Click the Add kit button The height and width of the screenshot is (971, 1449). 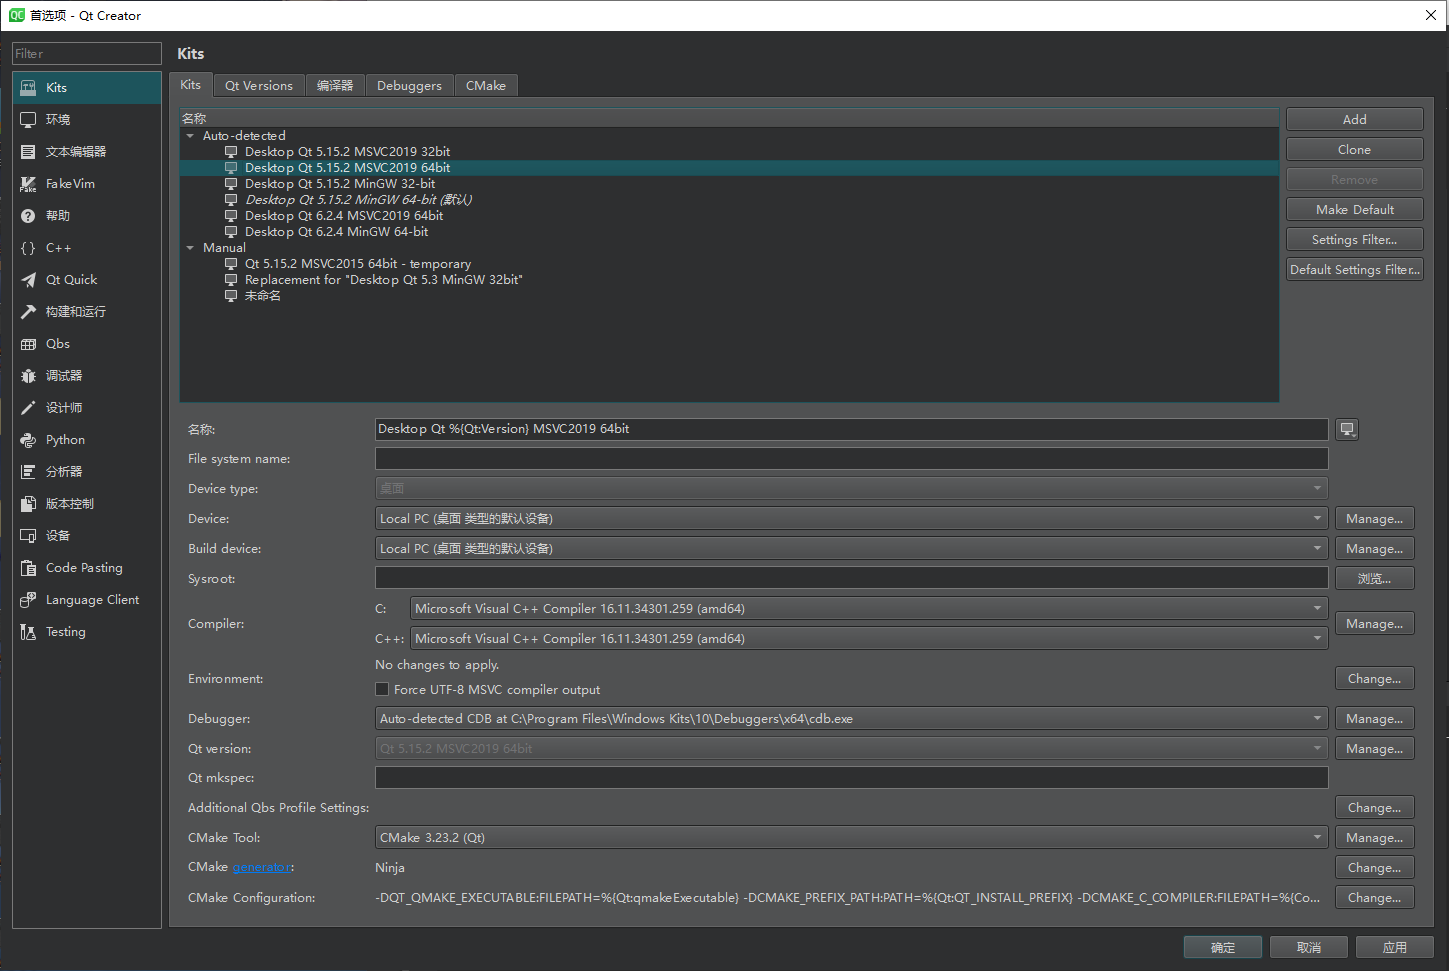(x=1355, y=120)
